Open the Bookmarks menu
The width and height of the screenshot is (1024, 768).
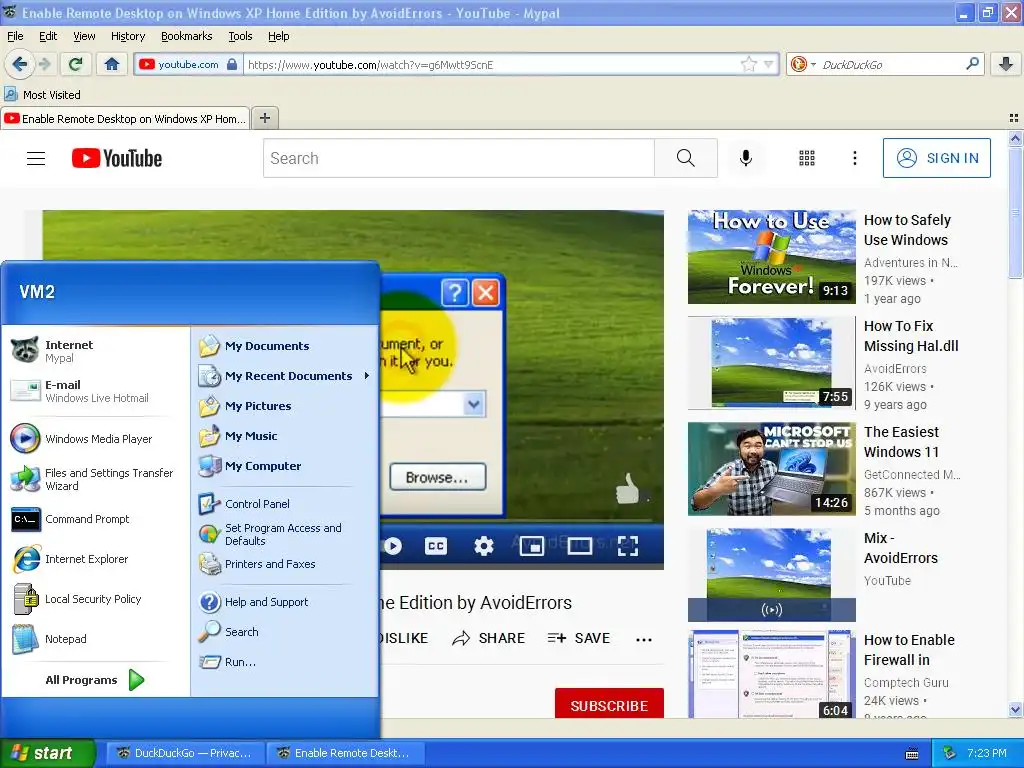[x=186, y=36]
